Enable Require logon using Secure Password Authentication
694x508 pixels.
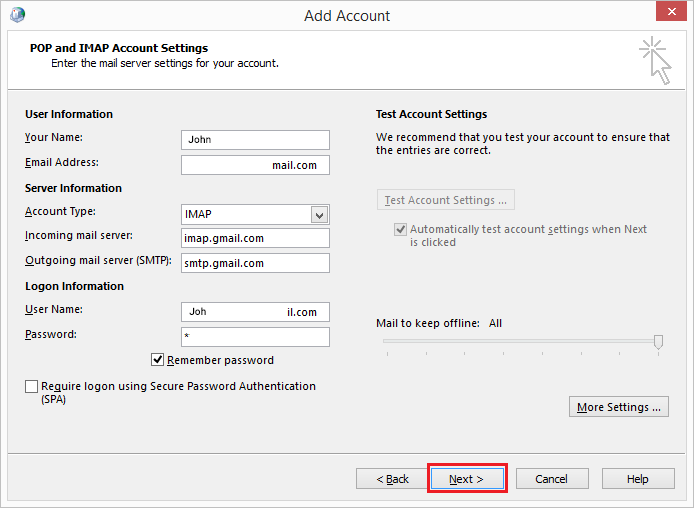31,386
